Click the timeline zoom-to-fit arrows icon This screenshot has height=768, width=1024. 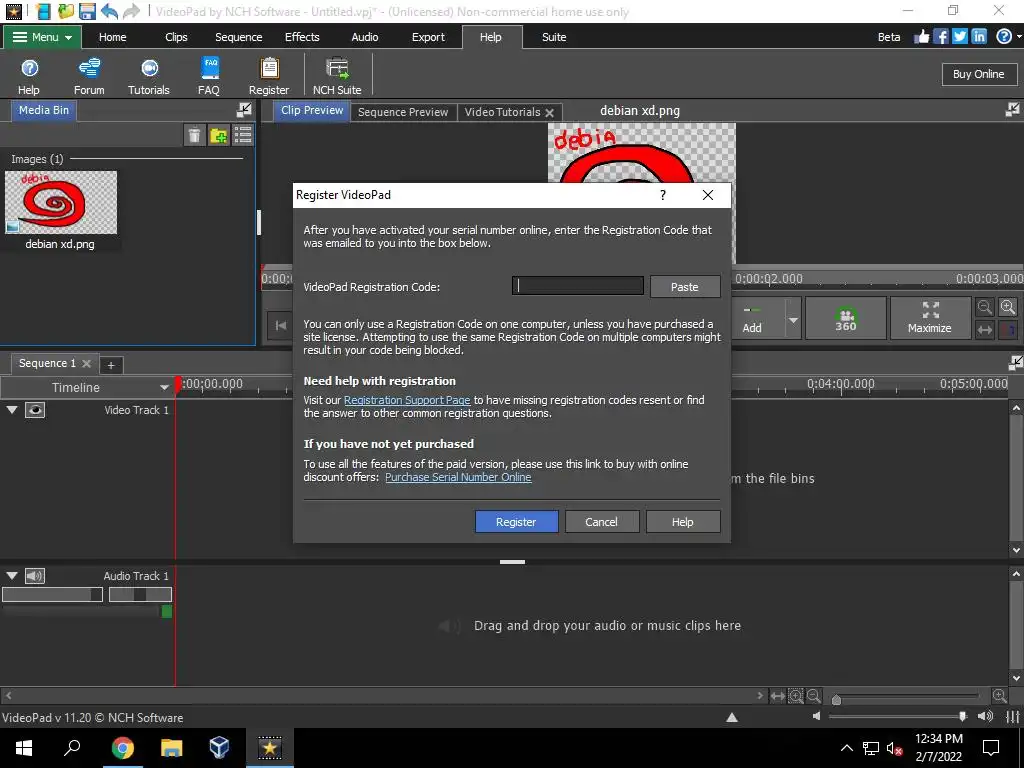coord(777,696)
